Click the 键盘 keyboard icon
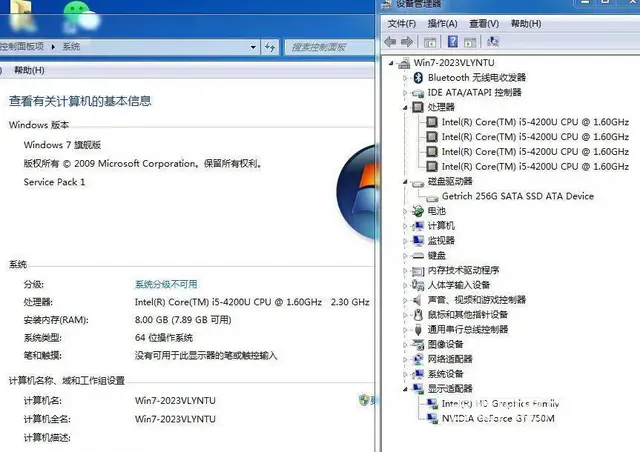This screenshot has width=640, height=452. point(418,256)
